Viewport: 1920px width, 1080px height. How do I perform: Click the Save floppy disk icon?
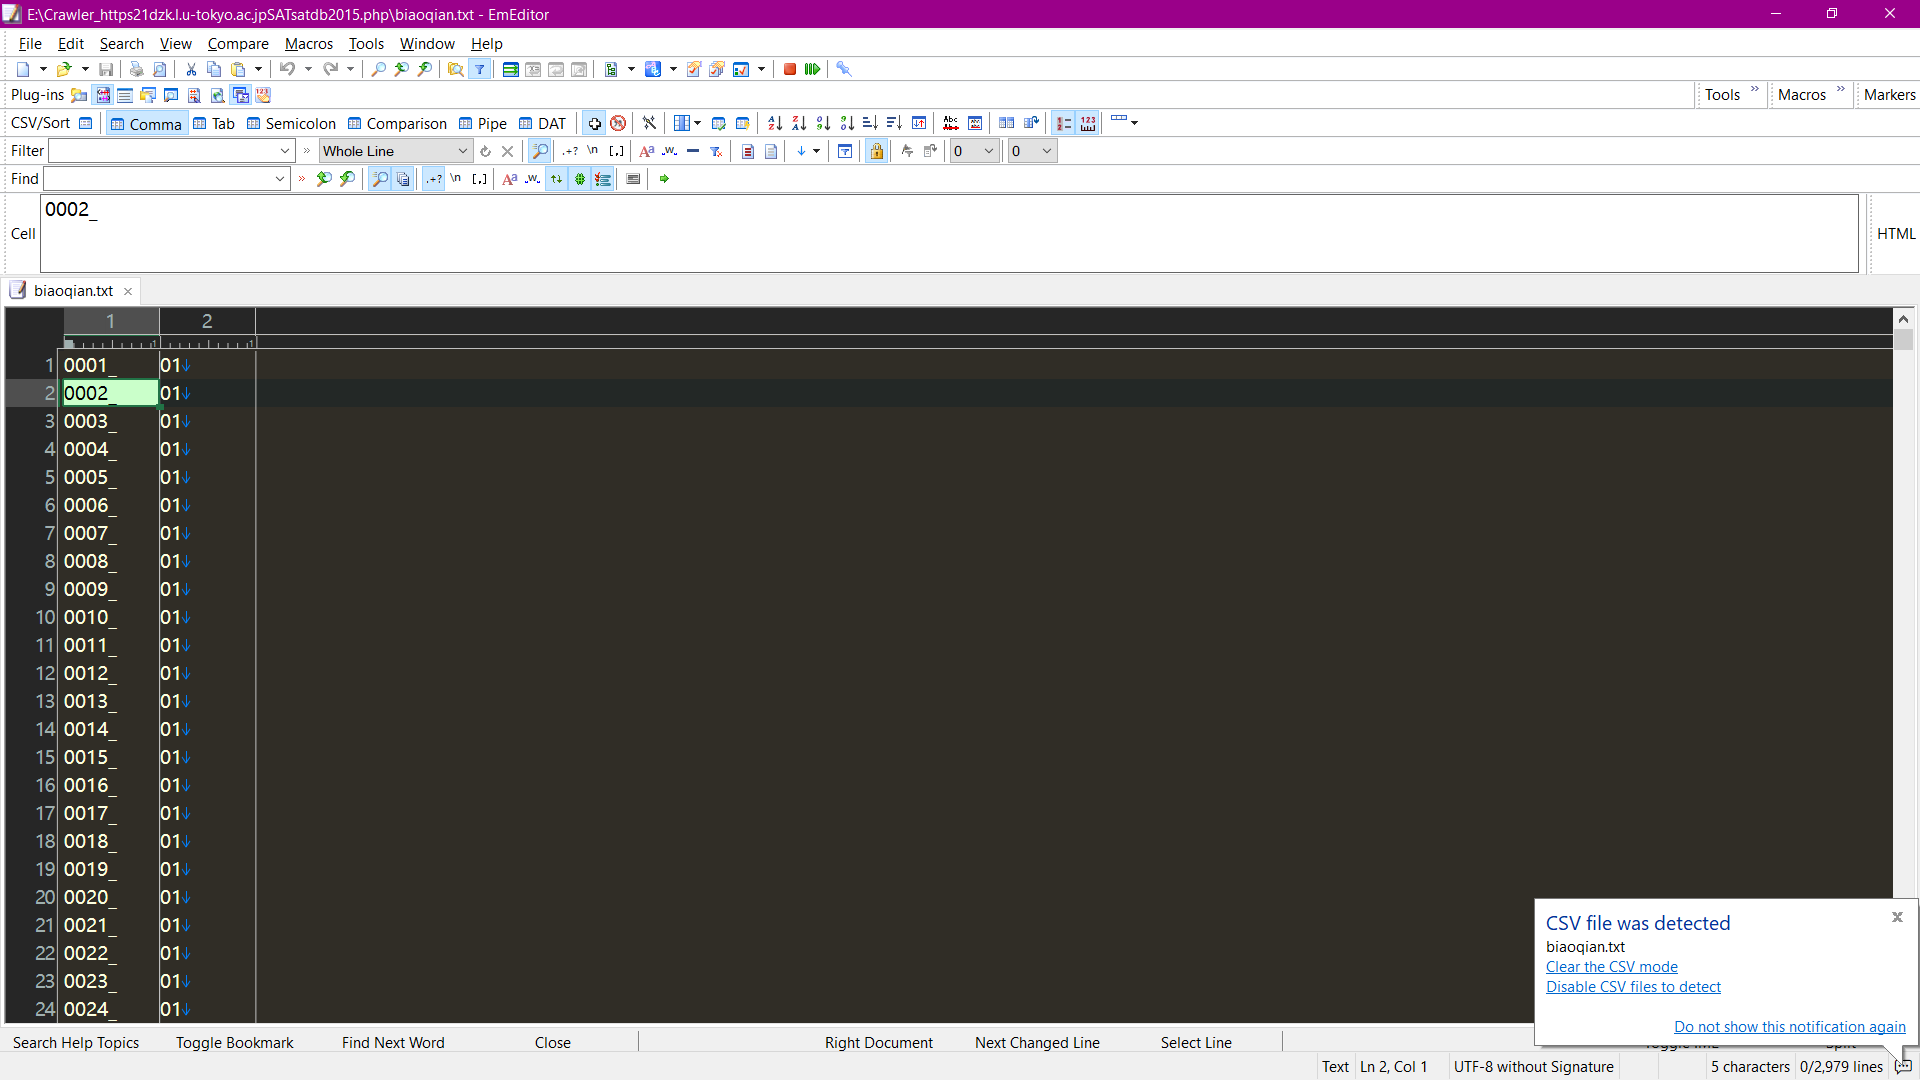(x=106, y=69)
